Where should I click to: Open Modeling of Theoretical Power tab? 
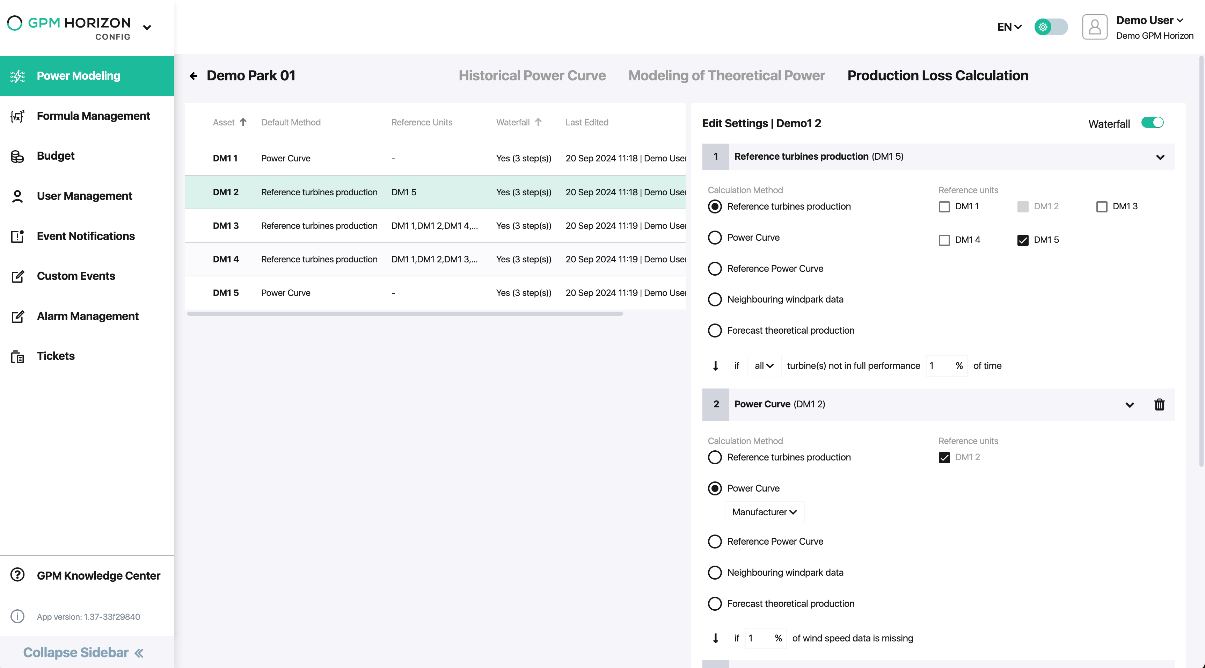[726, 76]
